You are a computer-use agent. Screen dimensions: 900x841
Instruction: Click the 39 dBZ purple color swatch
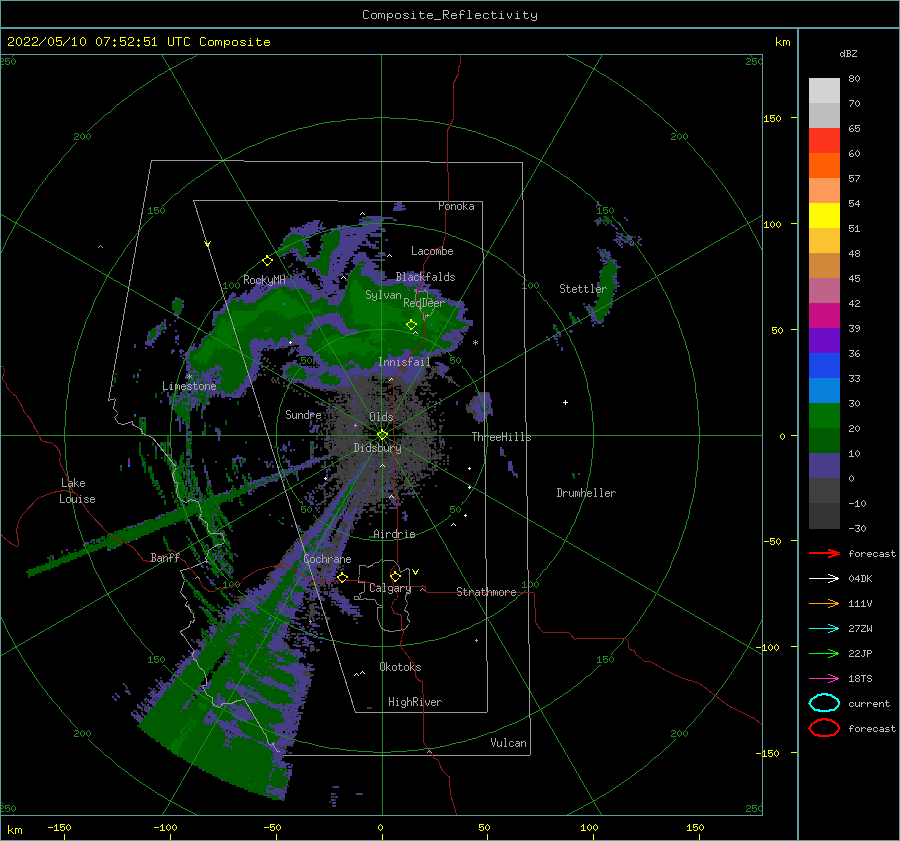coord(824,341)
